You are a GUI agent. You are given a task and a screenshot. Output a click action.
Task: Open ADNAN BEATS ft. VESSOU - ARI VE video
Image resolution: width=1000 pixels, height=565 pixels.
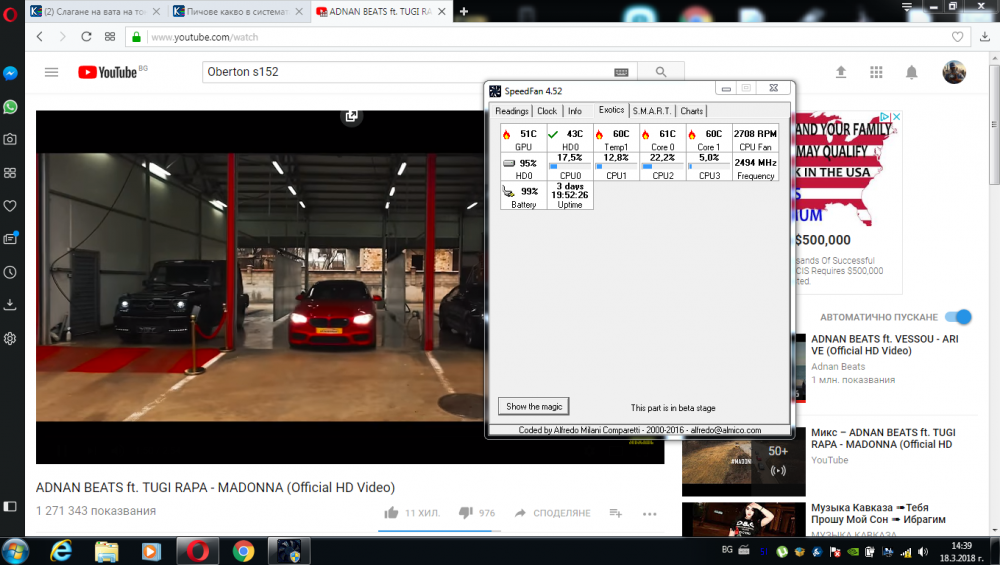884,345
